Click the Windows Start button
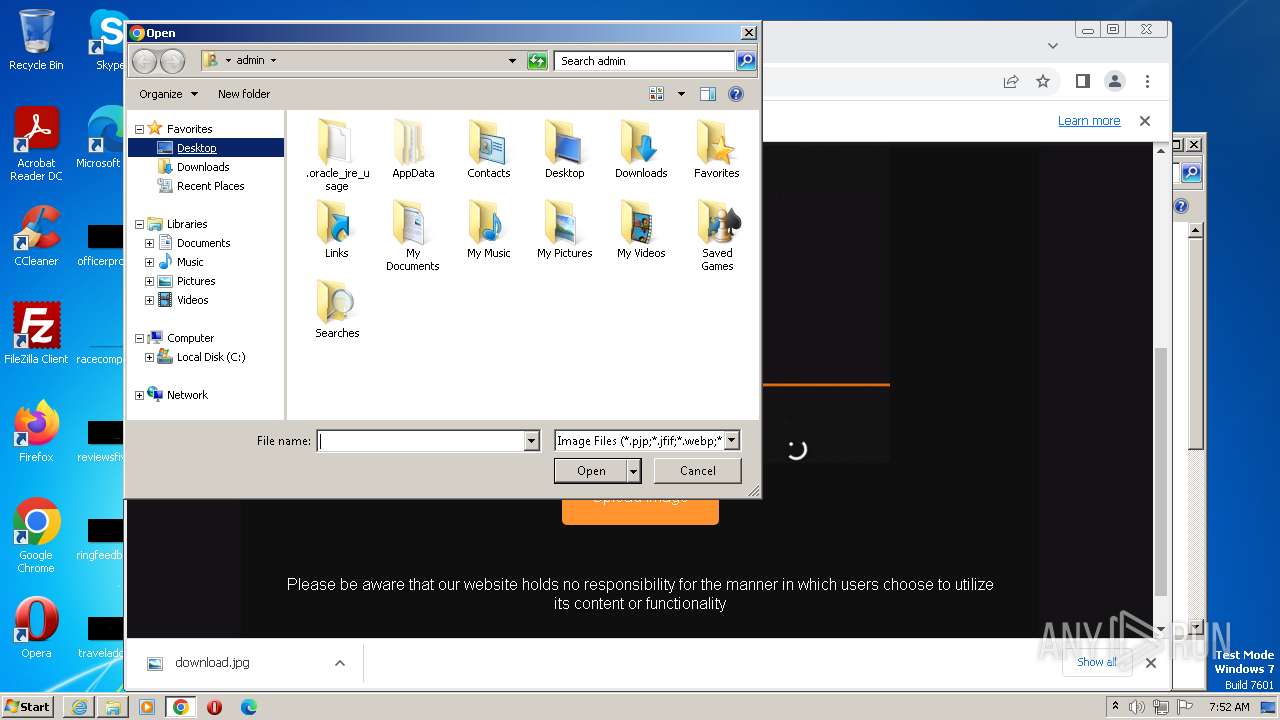This screenshot has height=720, width=1280. pyautogui.click(x=28, y=706)
